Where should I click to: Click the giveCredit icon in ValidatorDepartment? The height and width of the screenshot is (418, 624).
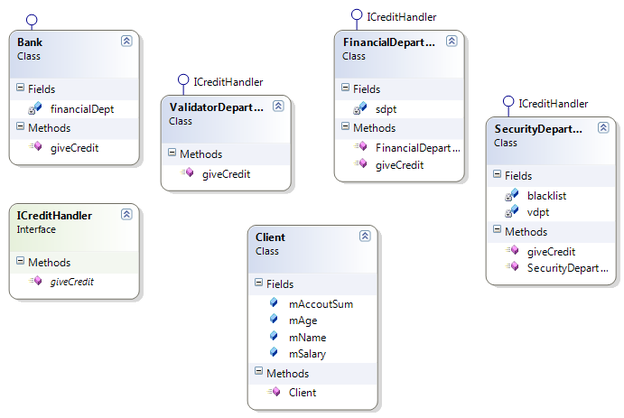pos(186,173)
